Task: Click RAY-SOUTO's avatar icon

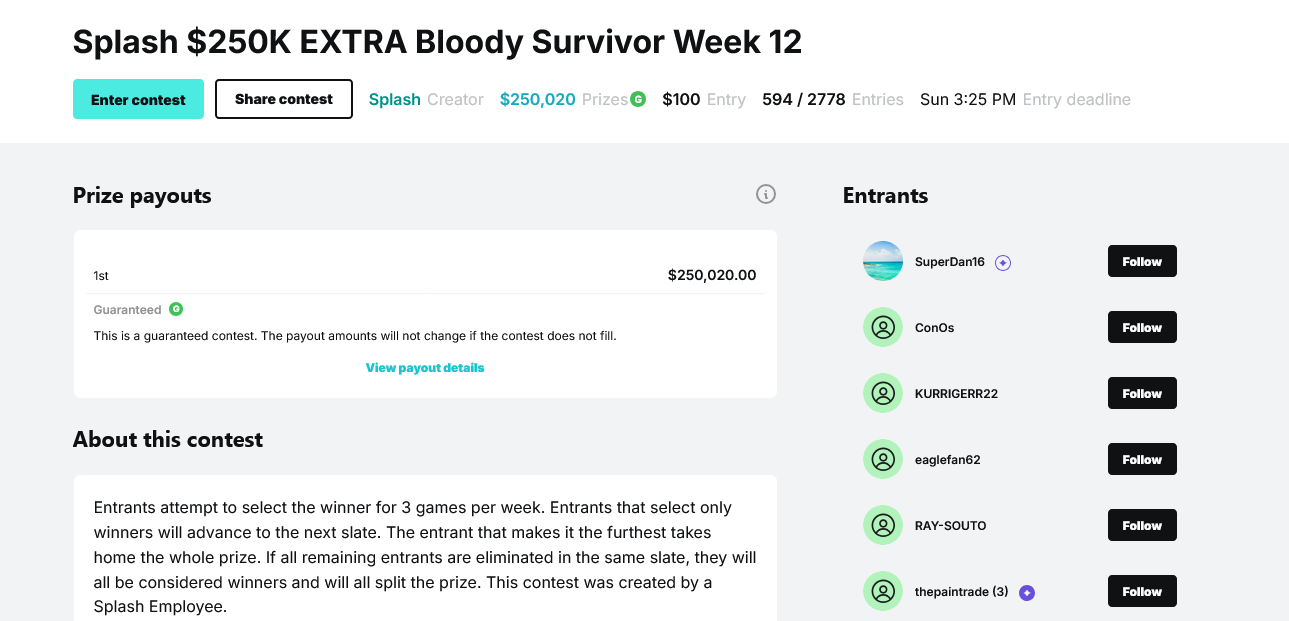Action: pos(883,525)
